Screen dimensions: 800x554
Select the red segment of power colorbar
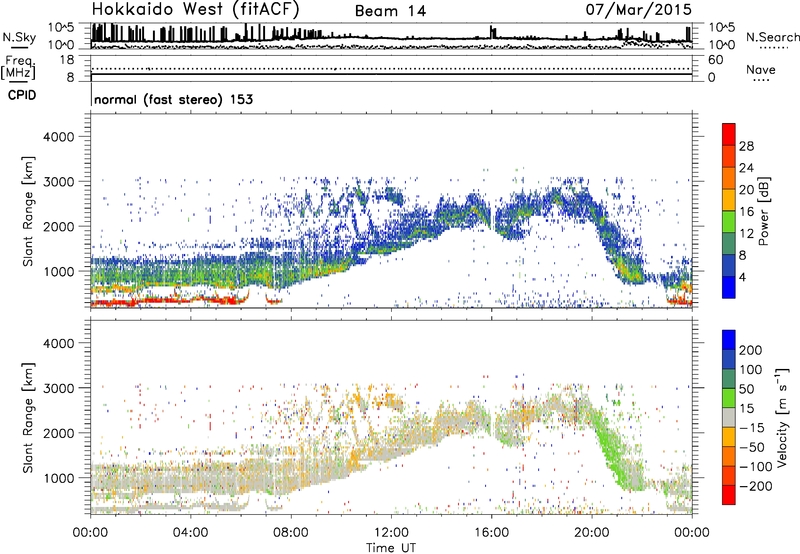pos(729,134)
